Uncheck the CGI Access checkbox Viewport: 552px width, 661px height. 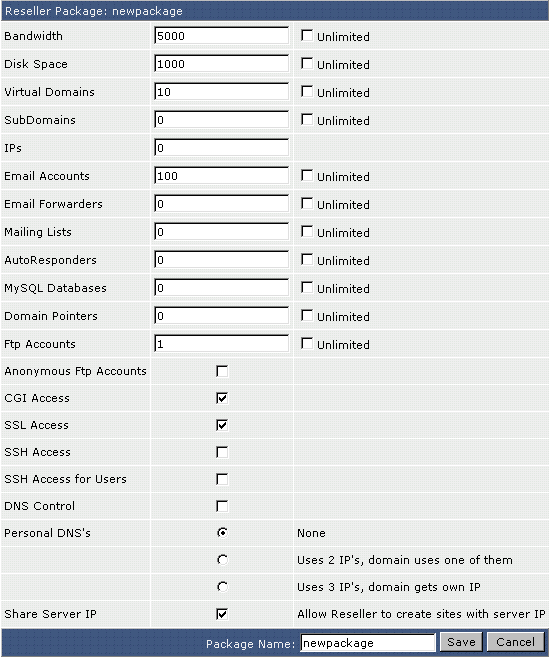(222, 398)
